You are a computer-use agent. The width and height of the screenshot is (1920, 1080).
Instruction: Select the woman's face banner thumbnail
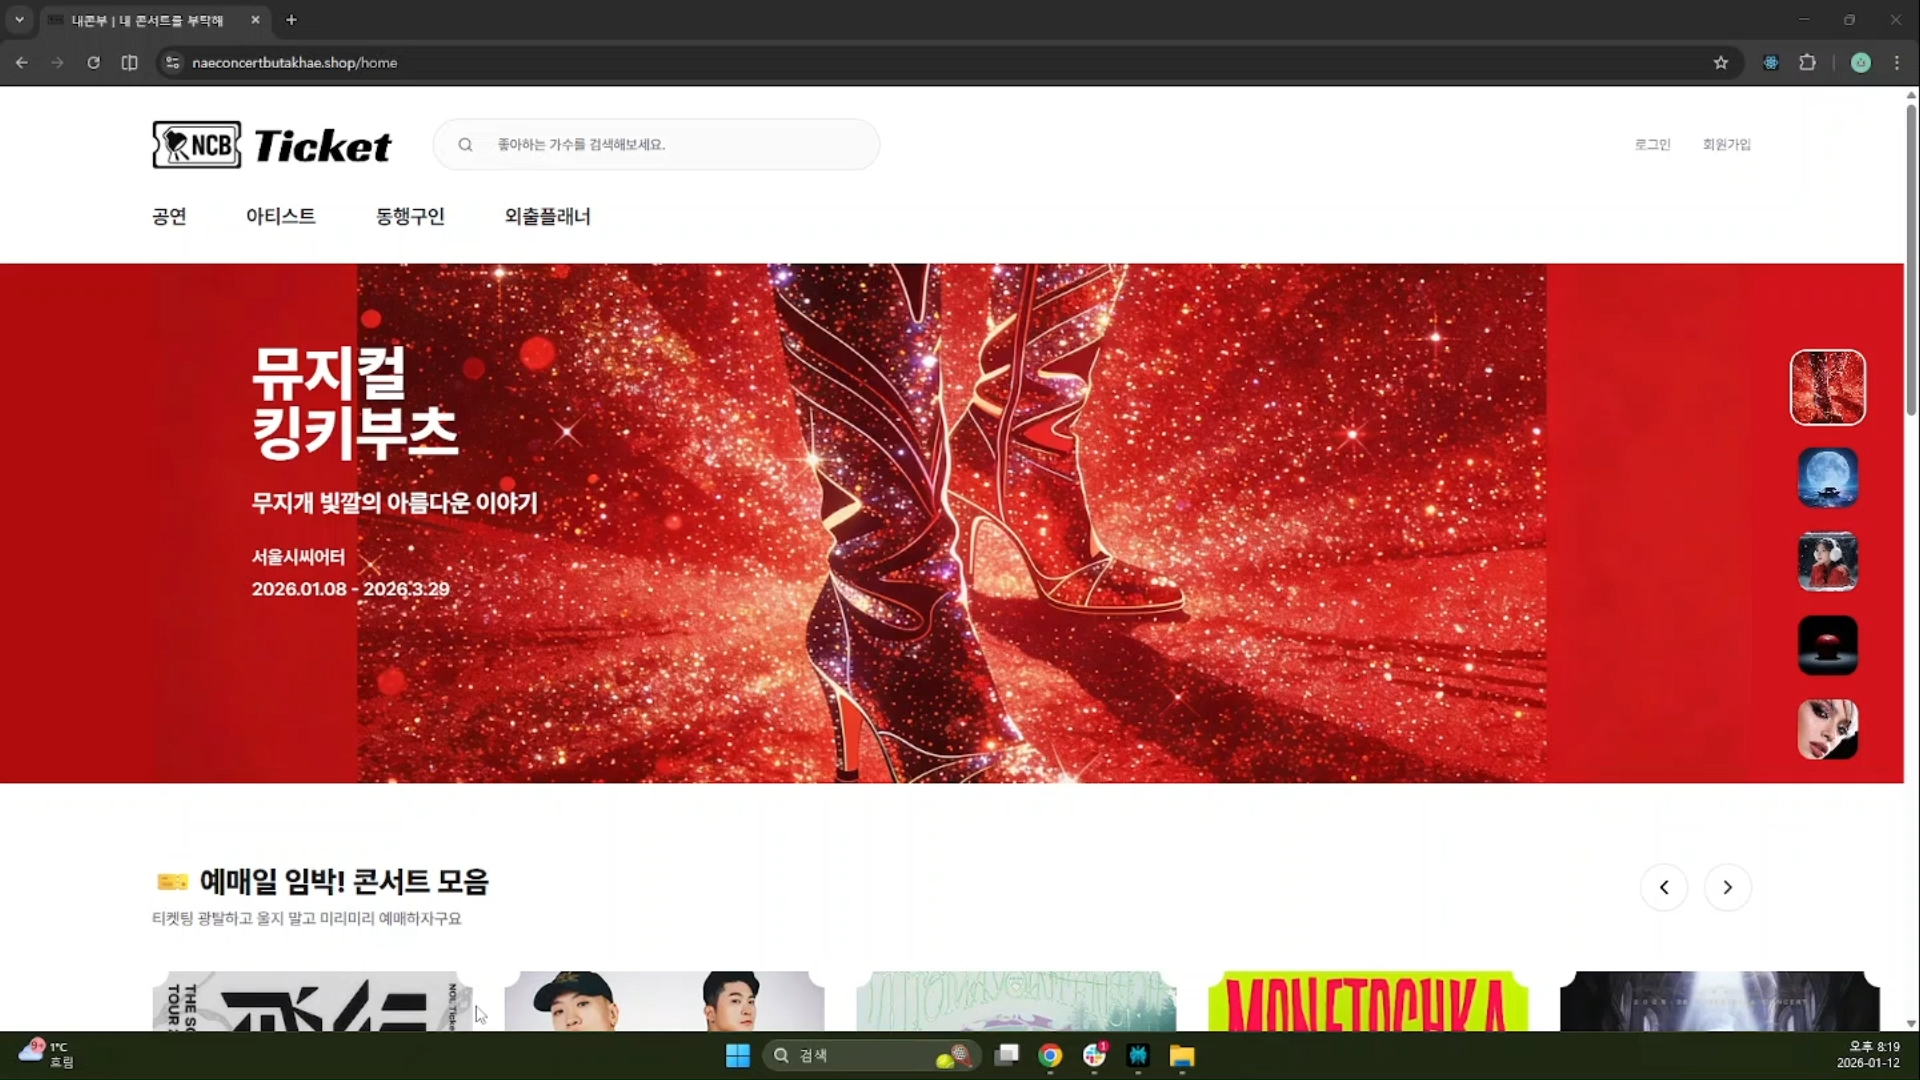tap(1827, 729)
